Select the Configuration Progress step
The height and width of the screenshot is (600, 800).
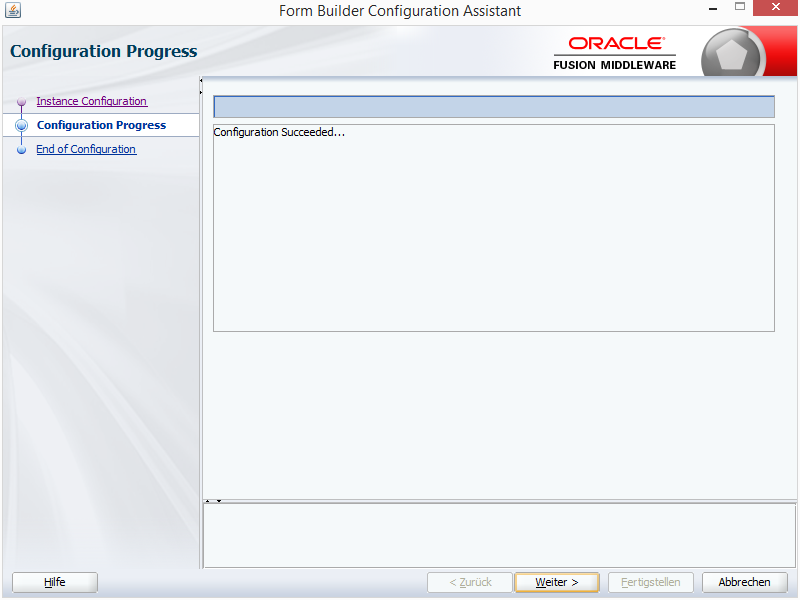coord(102,125)
